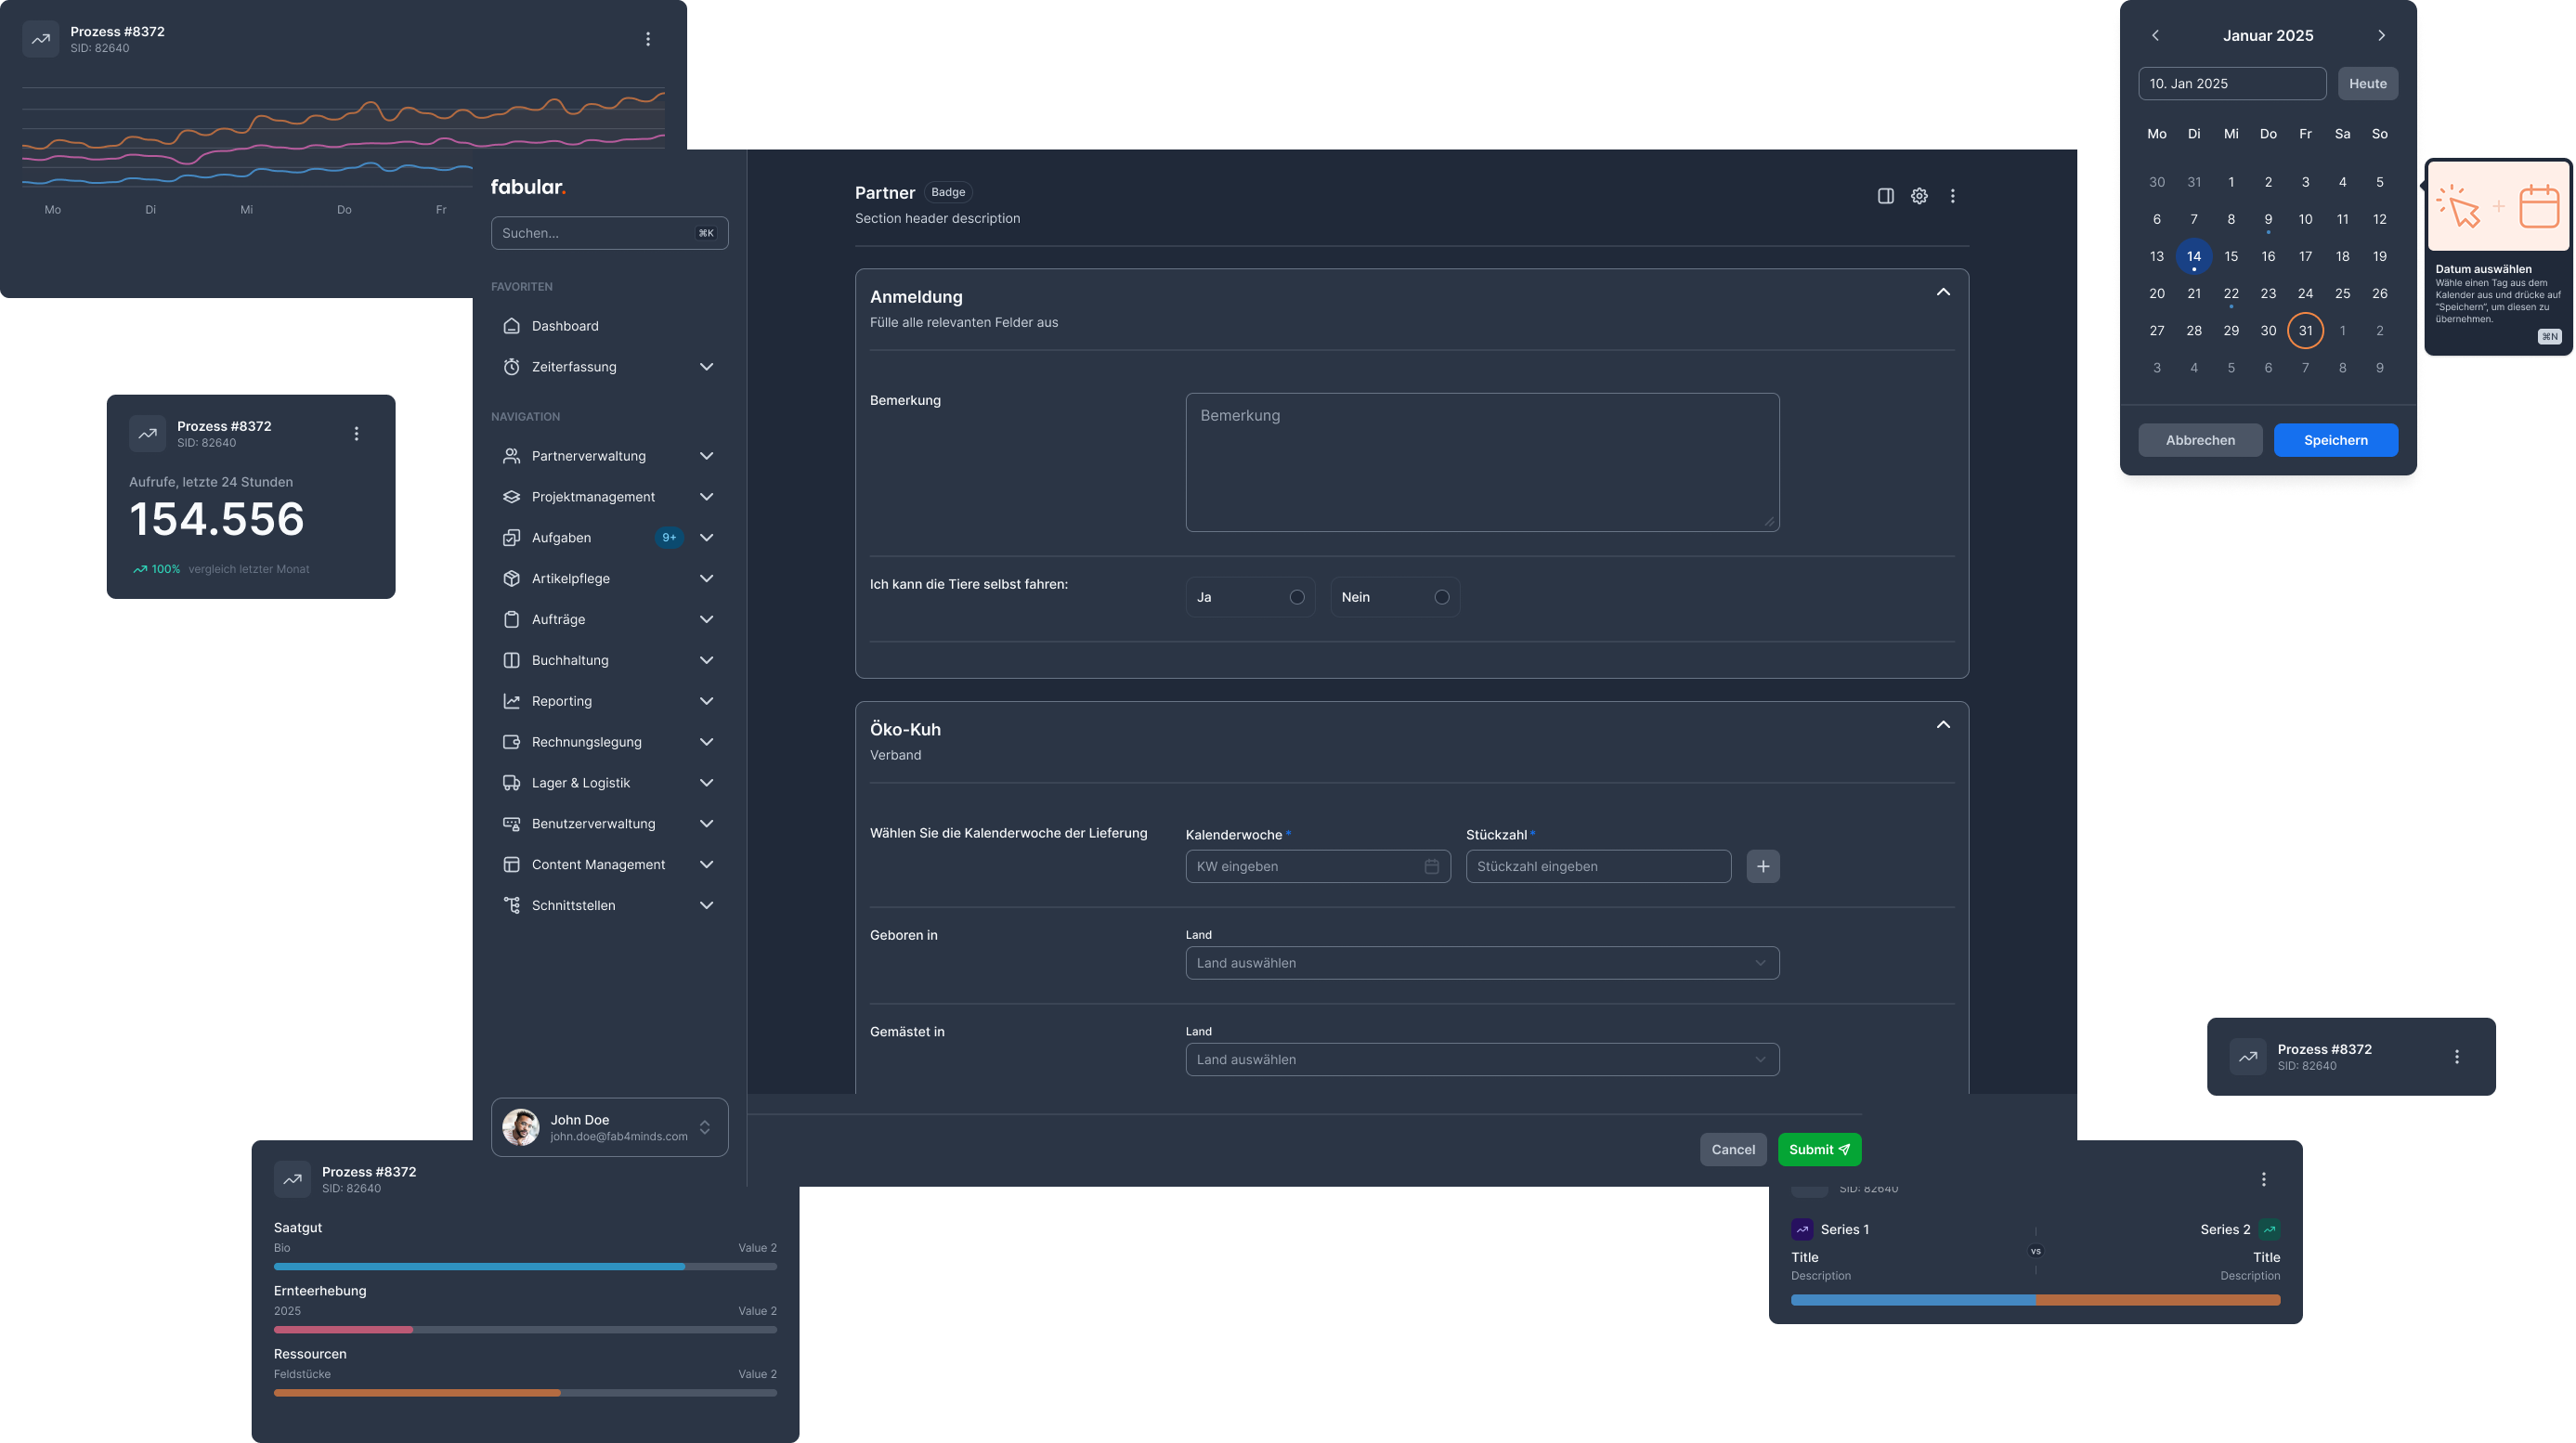
Task: Open Dashboard in the sidebar
Action: pyautogui.click(x=610, y=326)
